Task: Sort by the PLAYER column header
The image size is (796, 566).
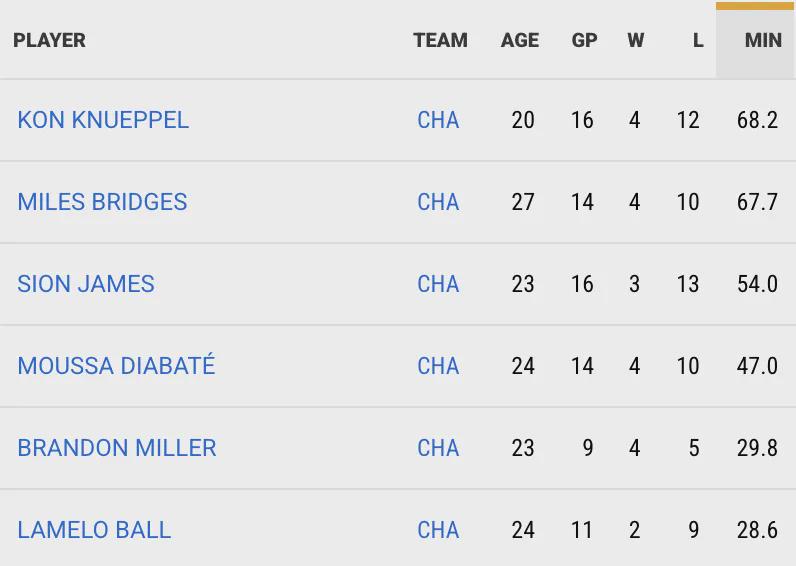Action: pyautogui.click(x=49, y=40)
